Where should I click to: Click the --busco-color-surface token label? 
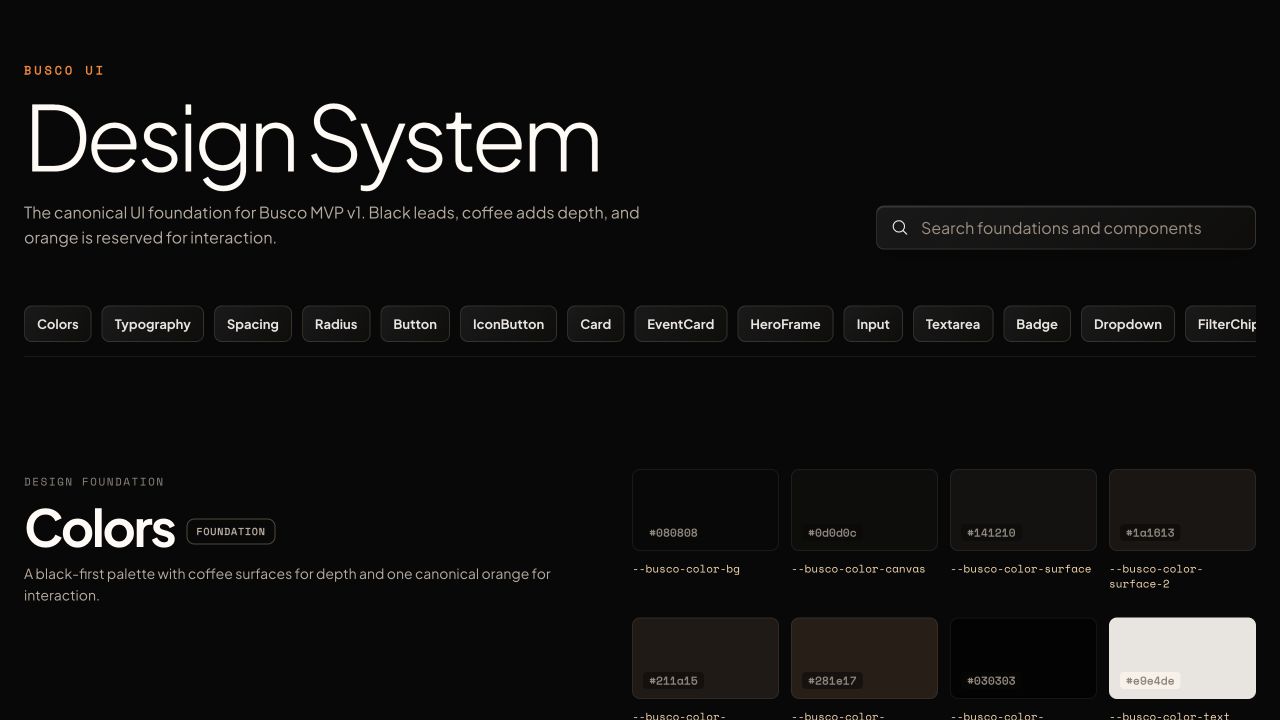point(1021,569)
